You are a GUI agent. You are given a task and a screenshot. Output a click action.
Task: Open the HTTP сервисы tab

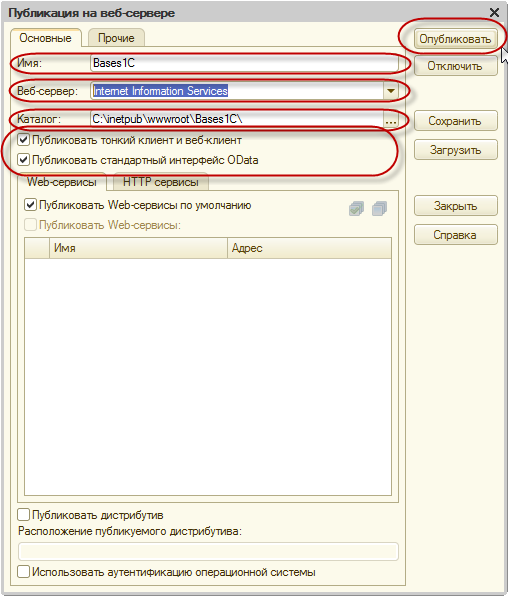click(x=160, y=182)
